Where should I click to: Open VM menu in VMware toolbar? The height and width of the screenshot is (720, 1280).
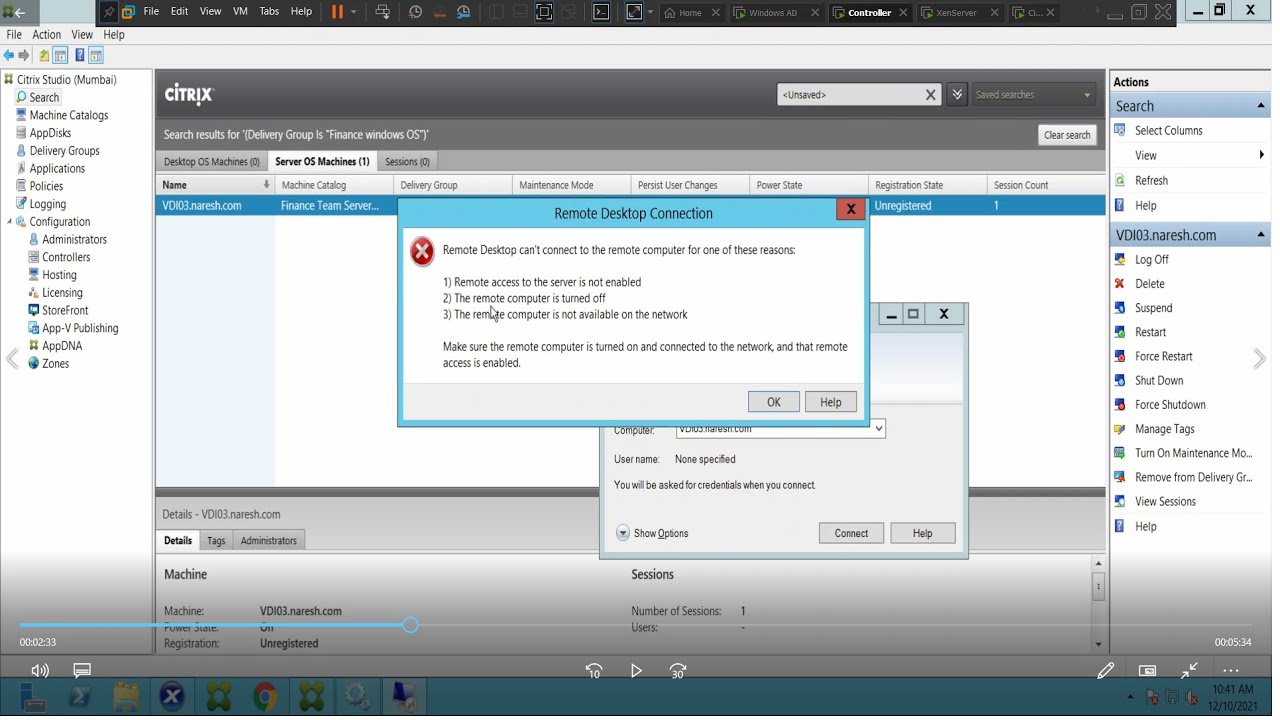(240, 11)
